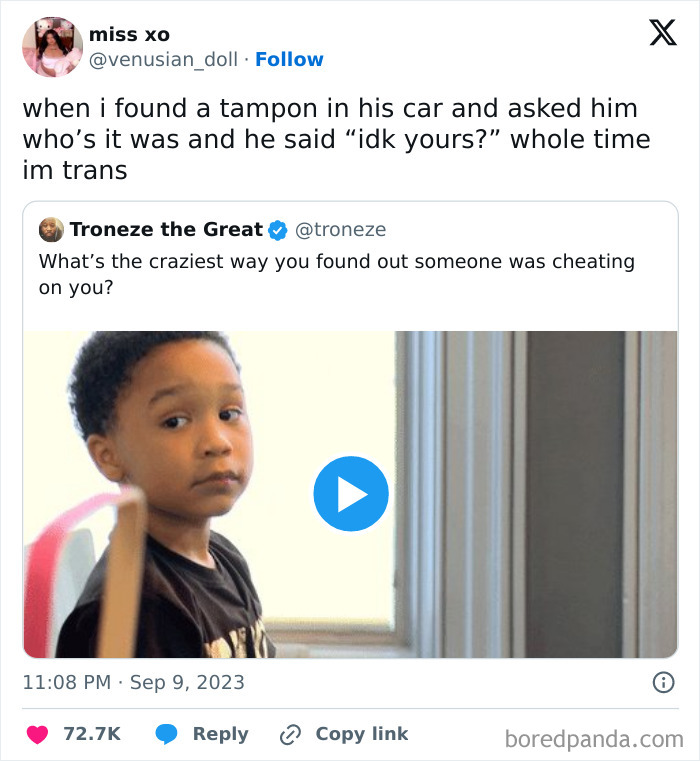The width and height of the screenshot is (700, 761).
Task: Like the tweet with heart icon
Action: tap(37, 734)
